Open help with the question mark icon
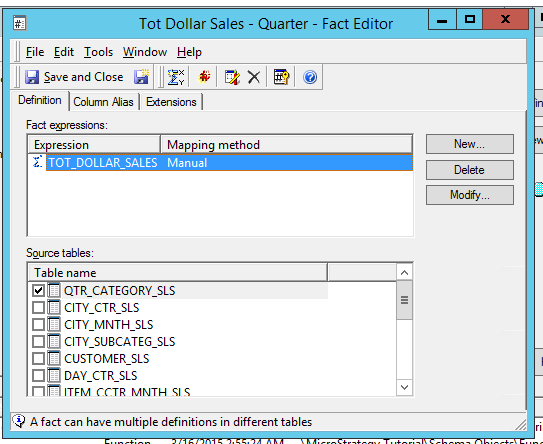Image resolution: width=543 pixels, height=444 pixels. tap(310, 77)
